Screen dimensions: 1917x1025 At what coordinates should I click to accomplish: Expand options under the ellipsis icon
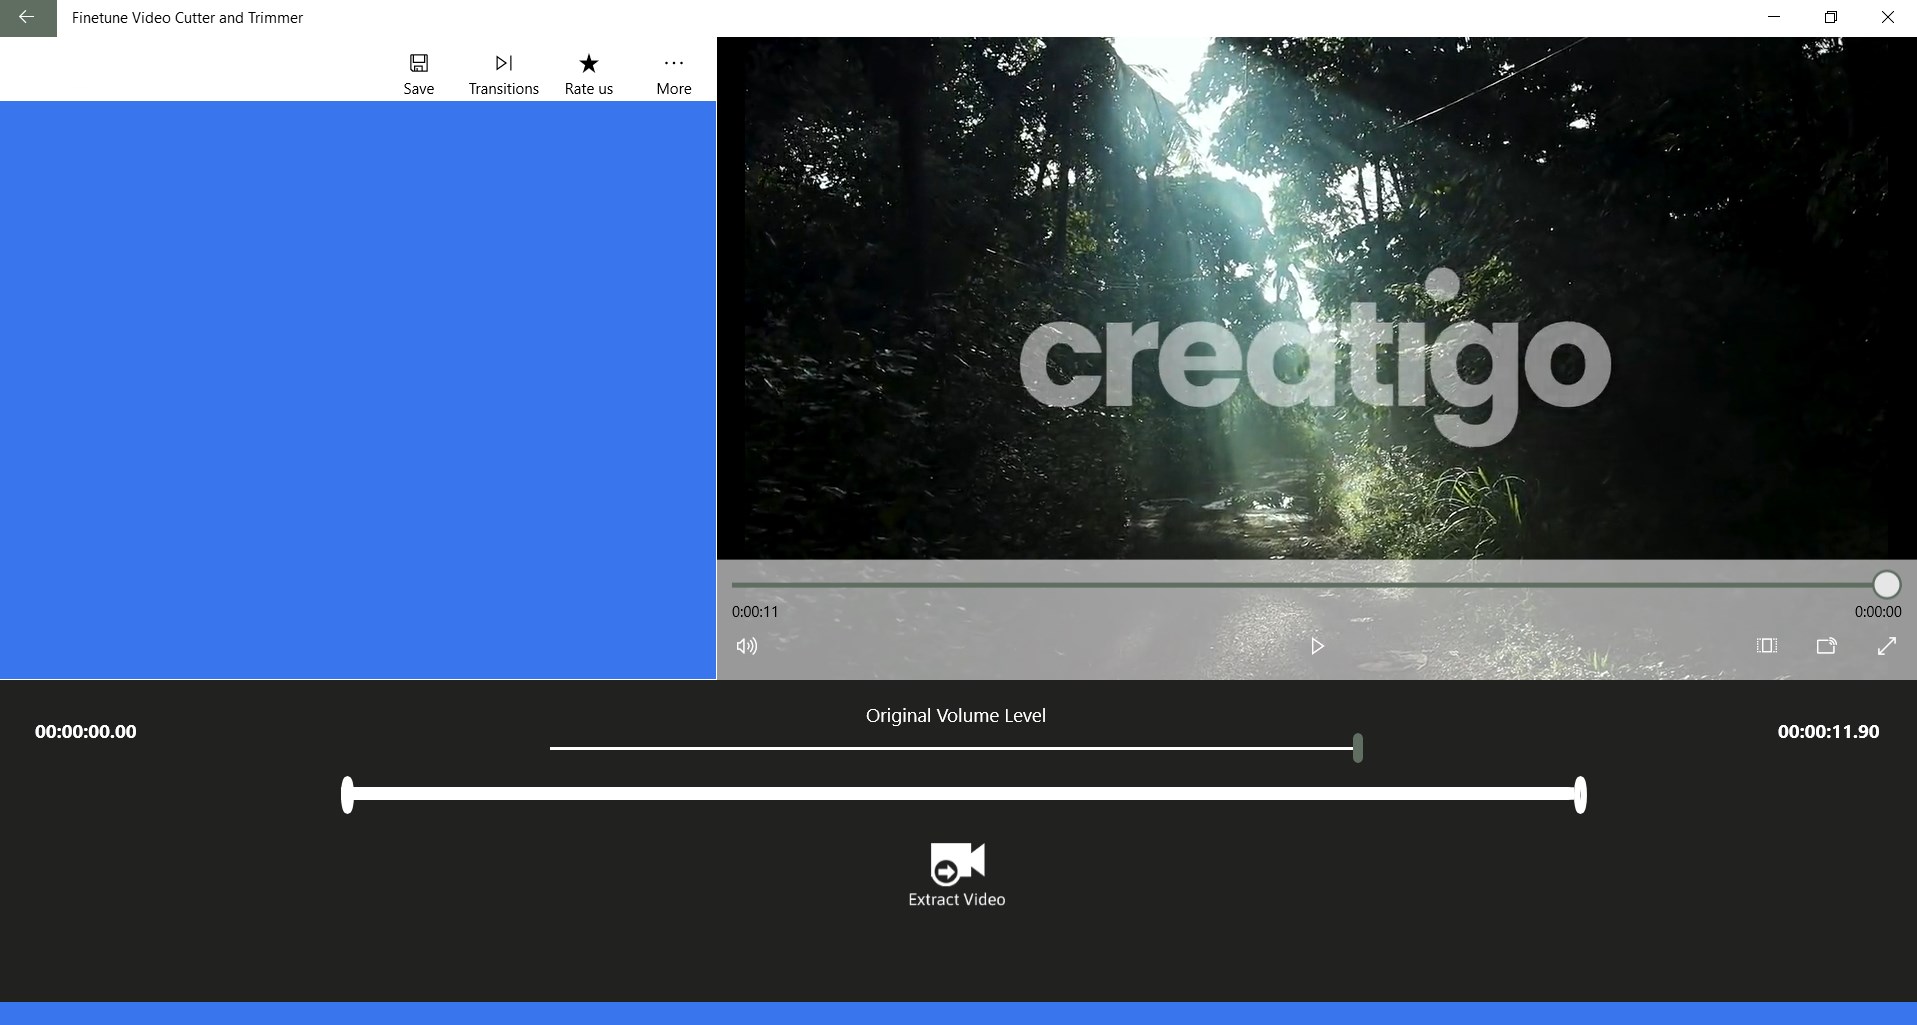click(x=673, y=62)
